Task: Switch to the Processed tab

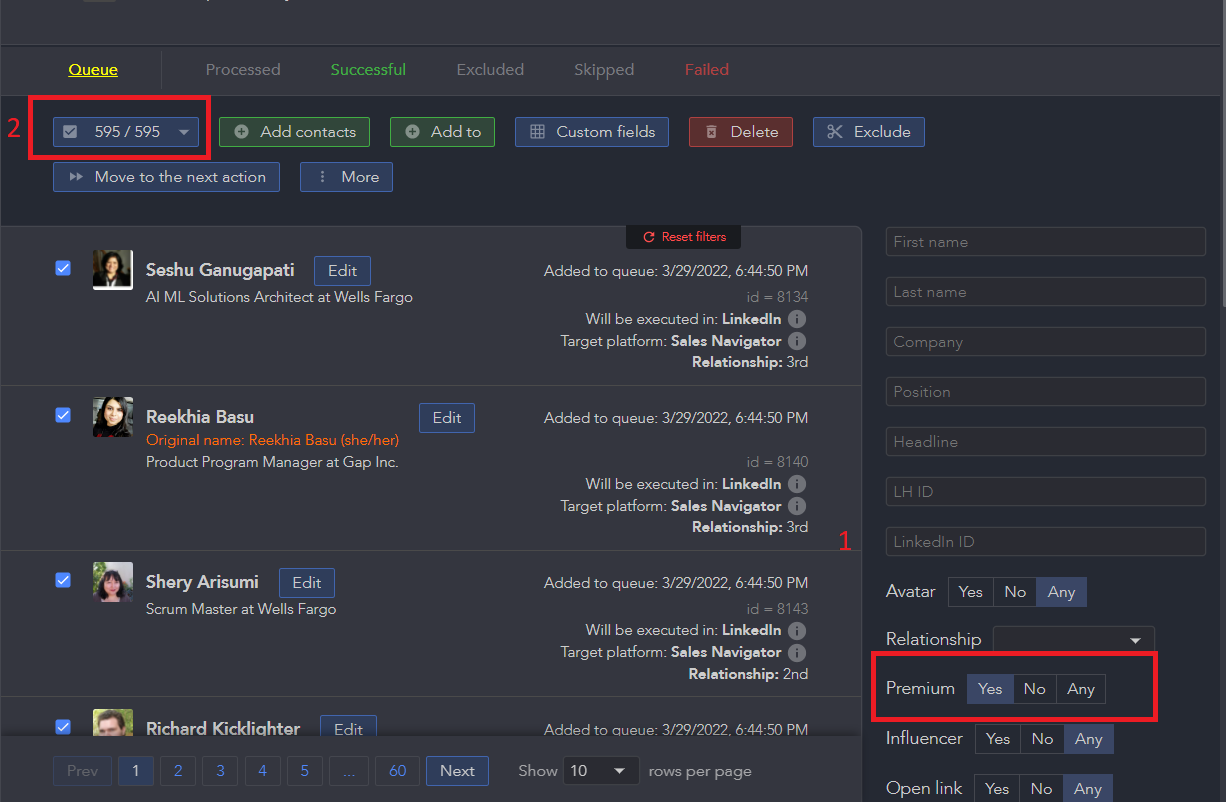Action: 243,69
